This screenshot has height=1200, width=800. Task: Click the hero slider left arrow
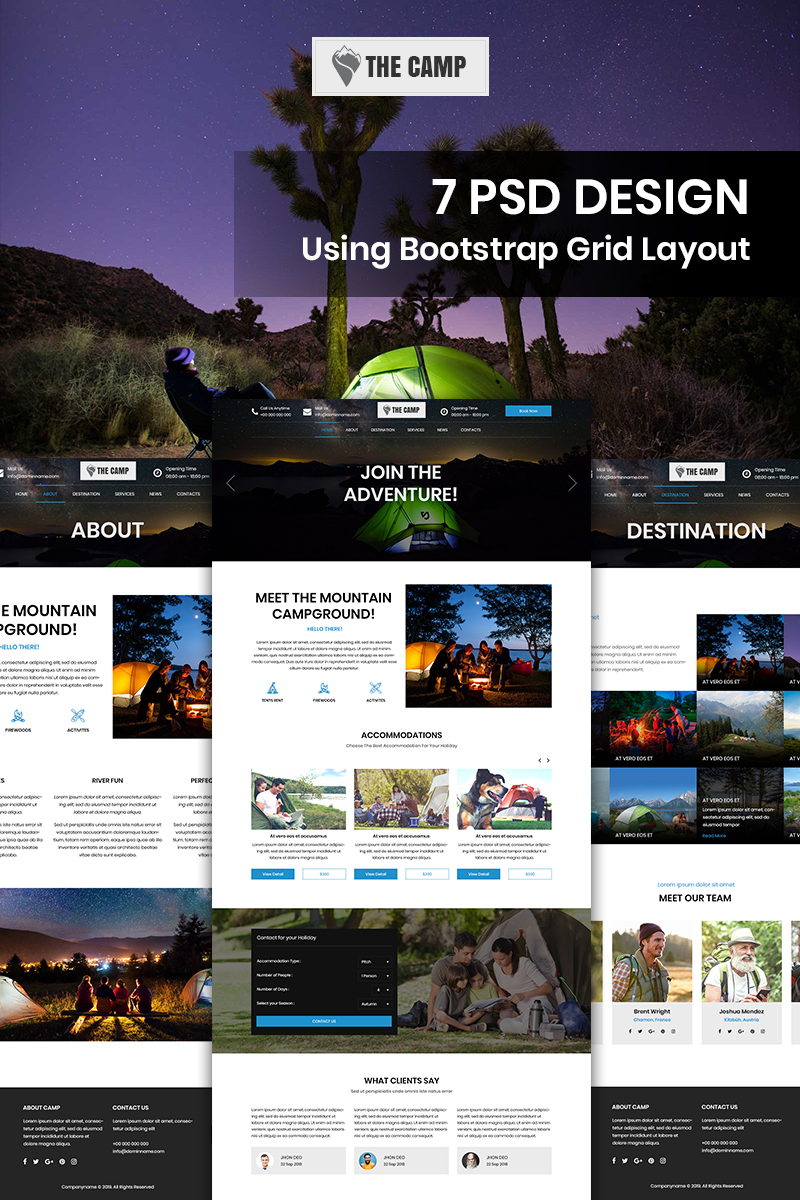(x=230, y=483)
